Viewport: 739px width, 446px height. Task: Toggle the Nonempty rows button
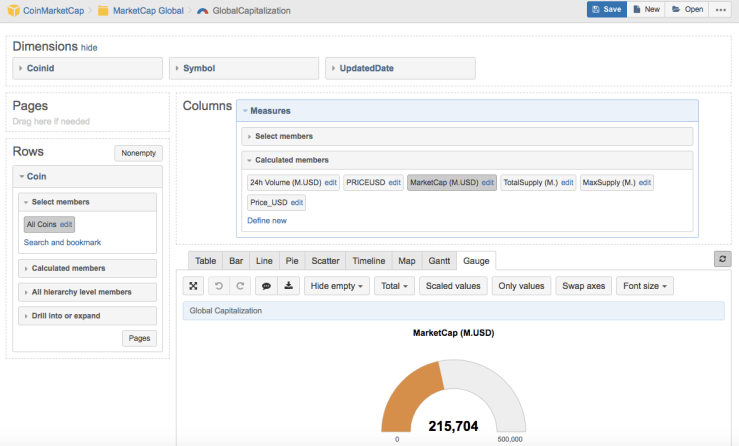coord(138,153)
